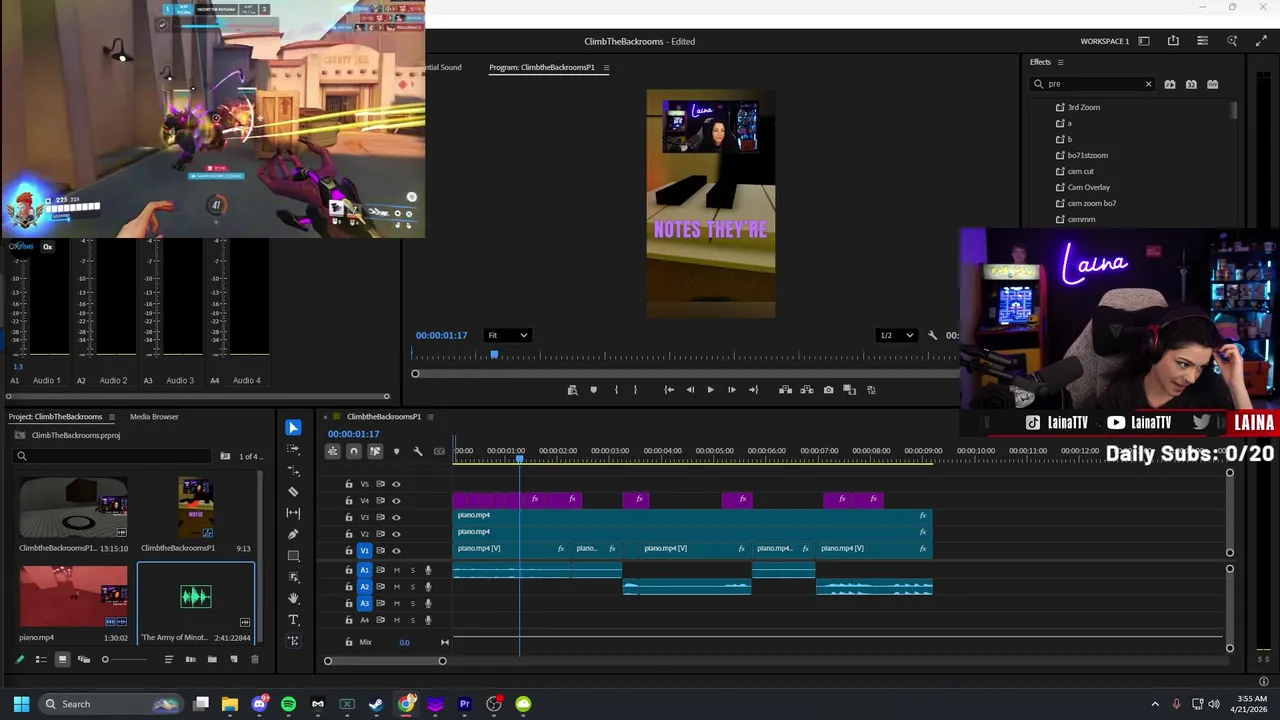Screen dimensions: 1280x720
Task: Export frame with camera icon
Action: coord(828,390)
